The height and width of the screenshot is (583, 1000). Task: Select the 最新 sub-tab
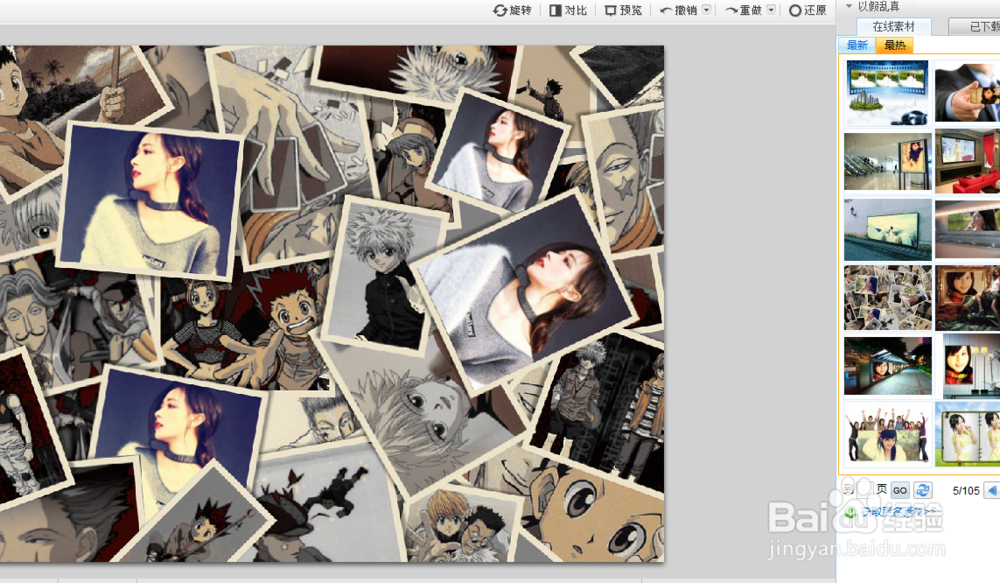tap(857, 45)
